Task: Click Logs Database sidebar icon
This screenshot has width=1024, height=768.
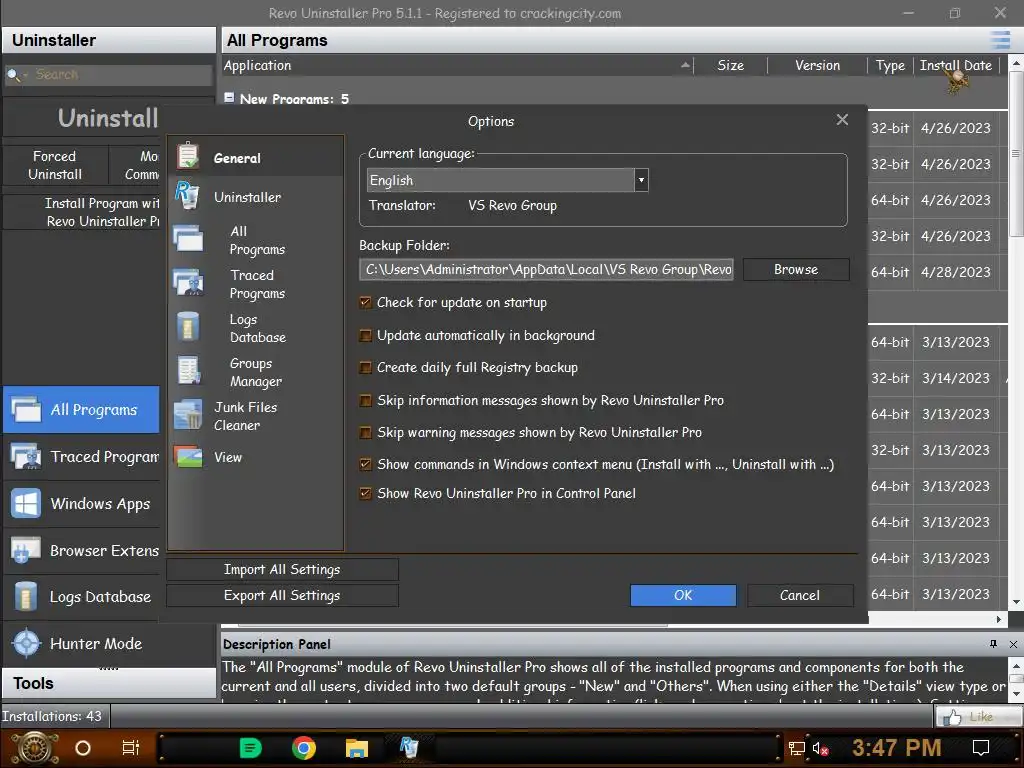Action: pos(26,596)
